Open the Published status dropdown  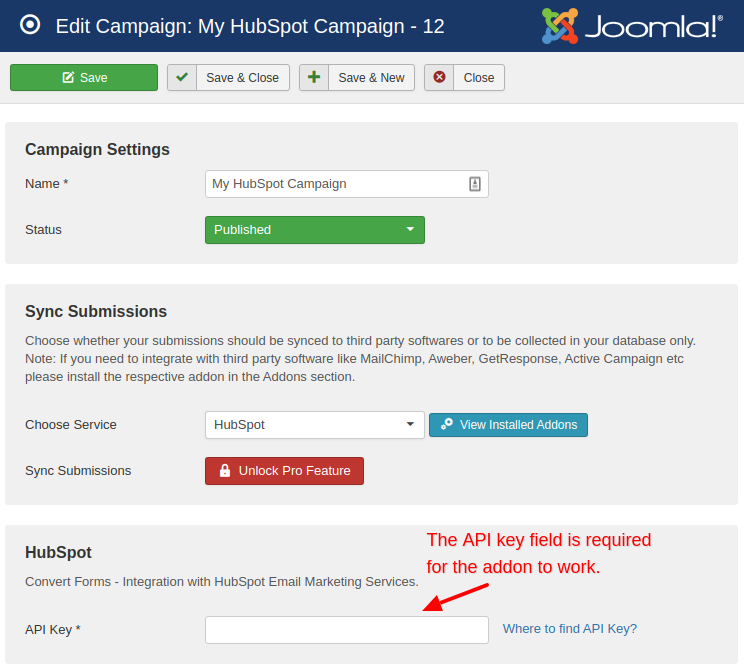[x=315, y=230]
